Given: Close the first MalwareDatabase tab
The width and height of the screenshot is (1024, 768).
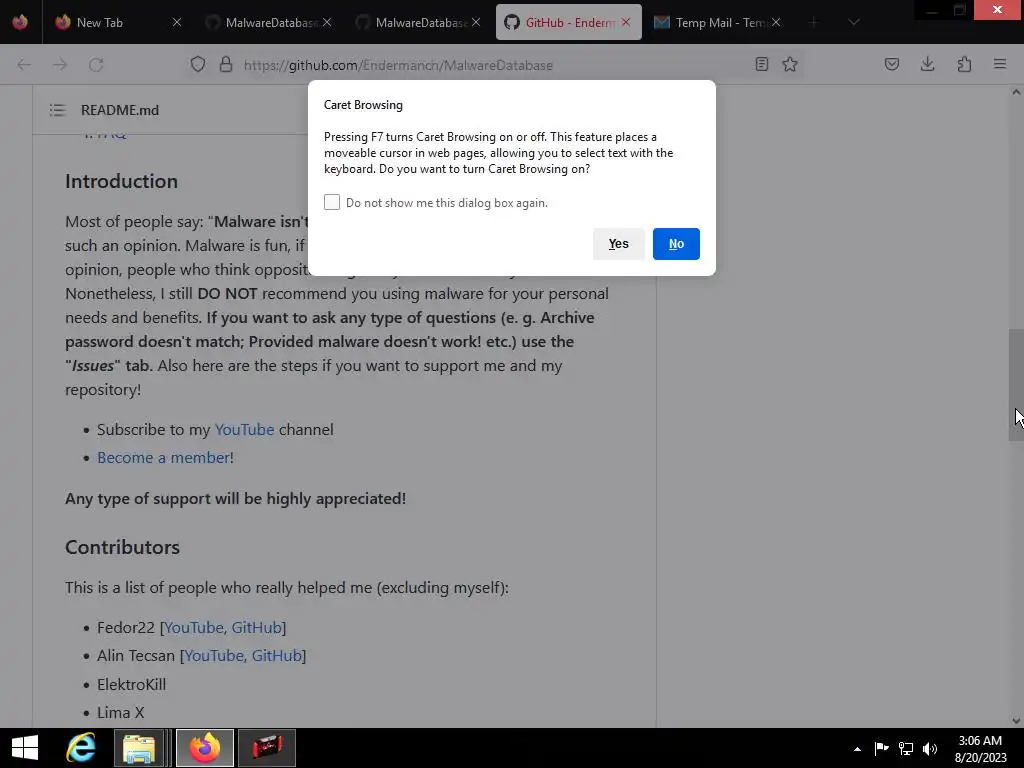Looking at the screenshot, I should click(327, 22).
